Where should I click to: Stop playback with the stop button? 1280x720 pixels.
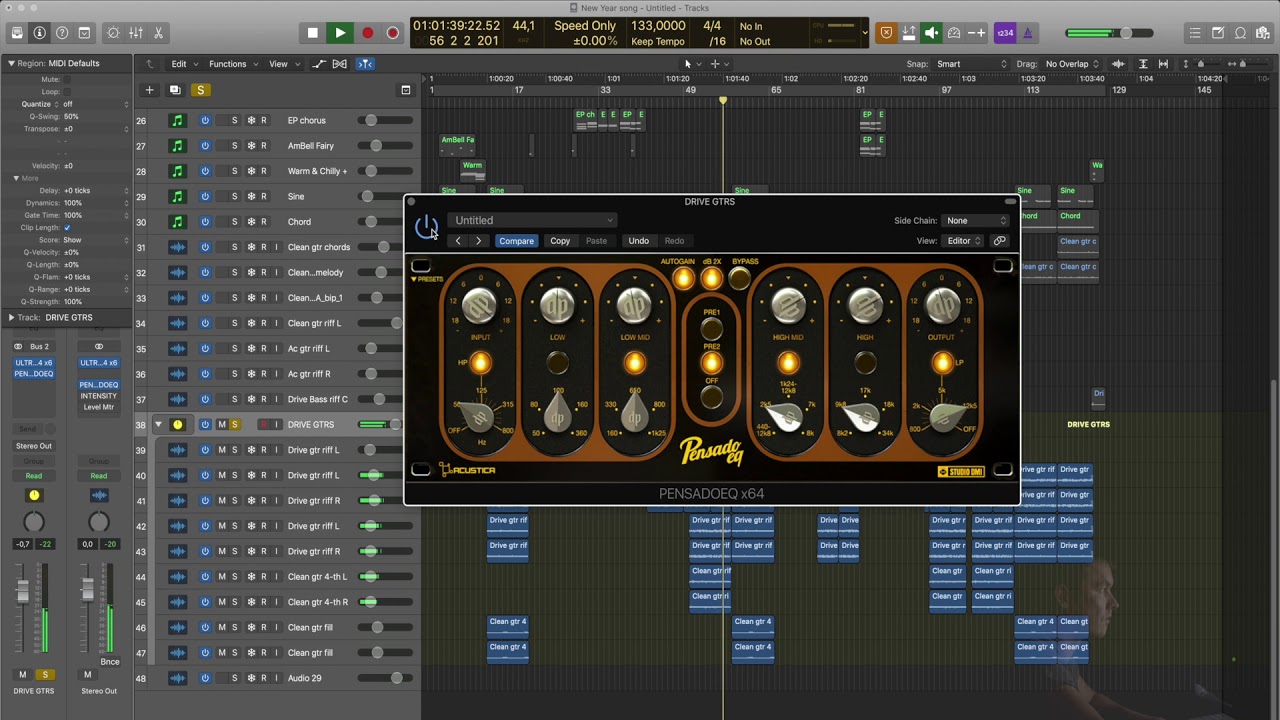coord(313,33)
